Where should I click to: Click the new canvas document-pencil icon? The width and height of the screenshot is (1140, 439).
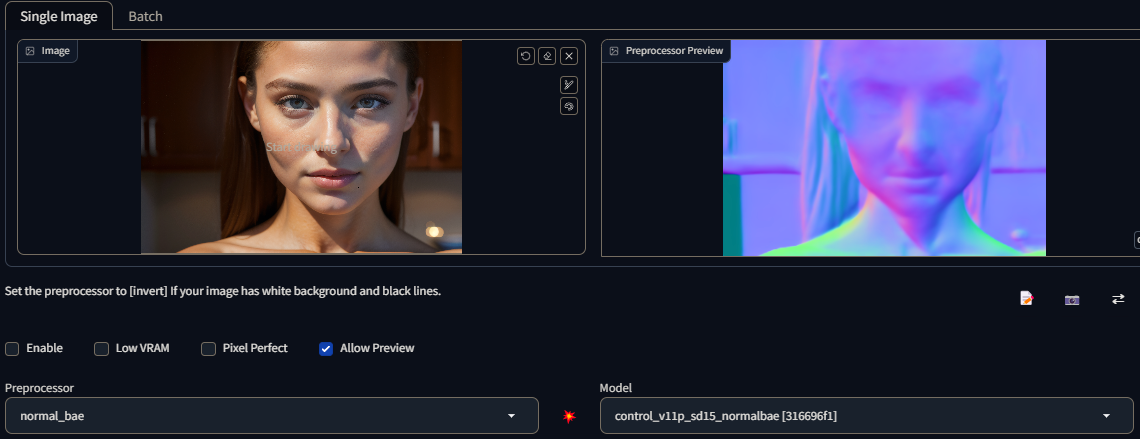point(1026,299)
